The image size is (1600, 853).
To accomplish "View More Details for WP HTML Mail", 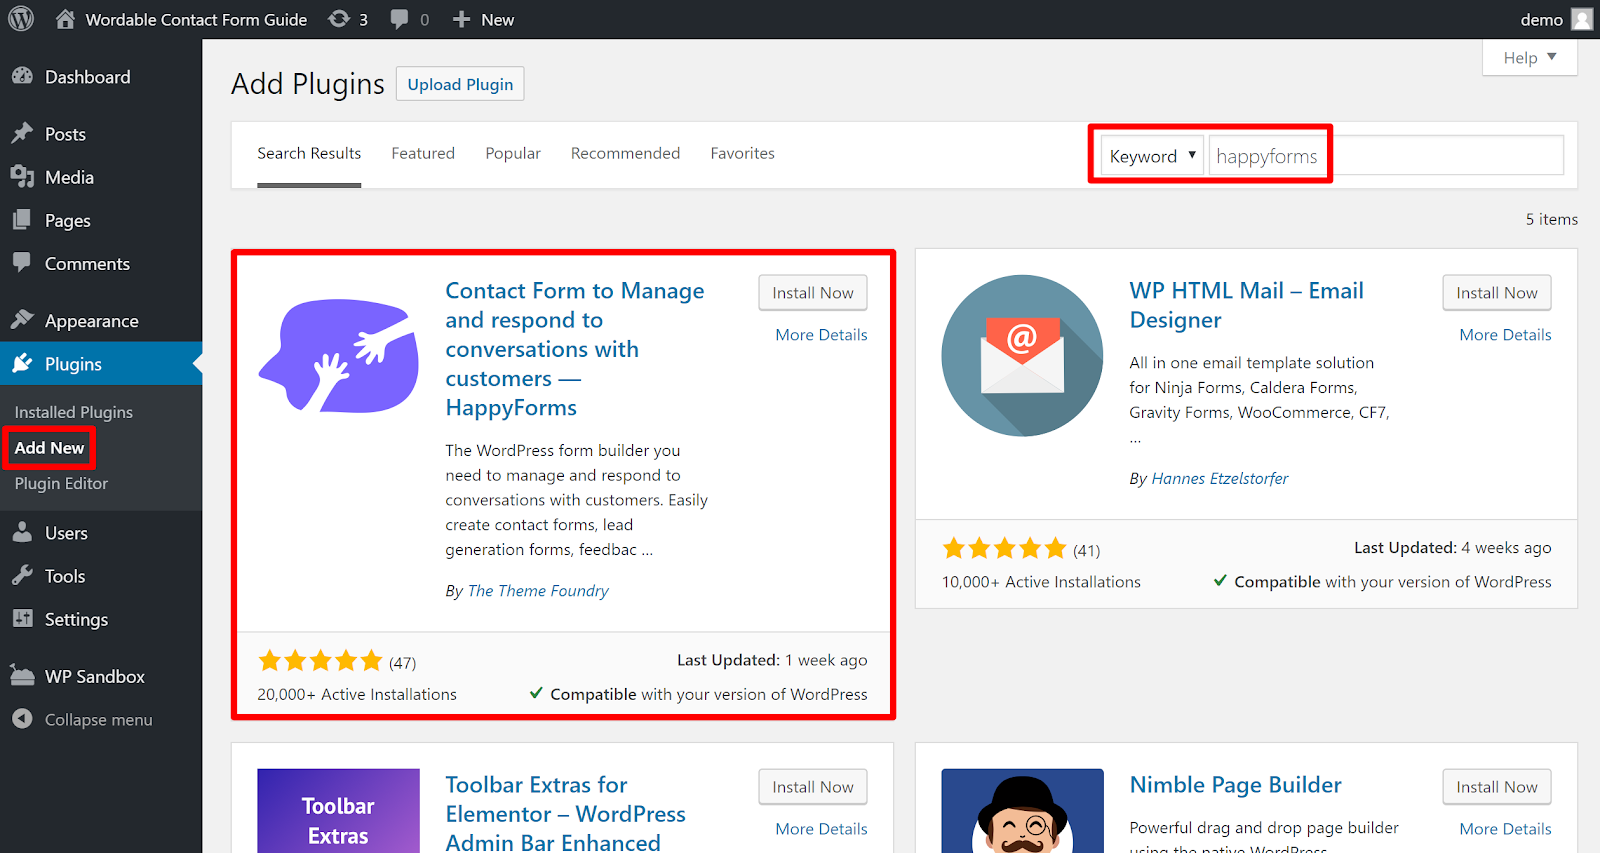I will (1505, 335).
